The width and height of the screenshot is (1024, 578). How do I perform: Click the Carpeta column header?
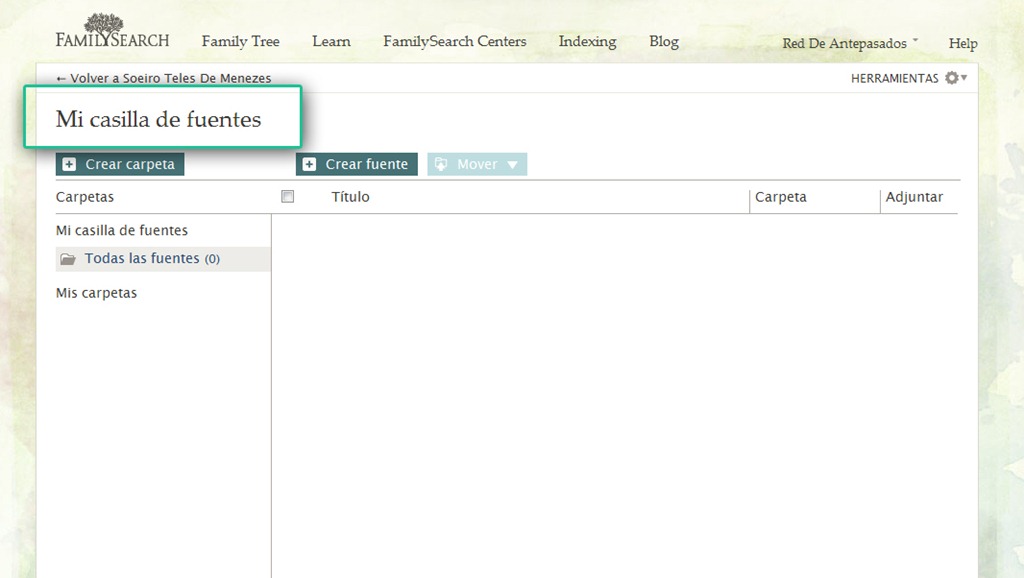coord(780,197)
